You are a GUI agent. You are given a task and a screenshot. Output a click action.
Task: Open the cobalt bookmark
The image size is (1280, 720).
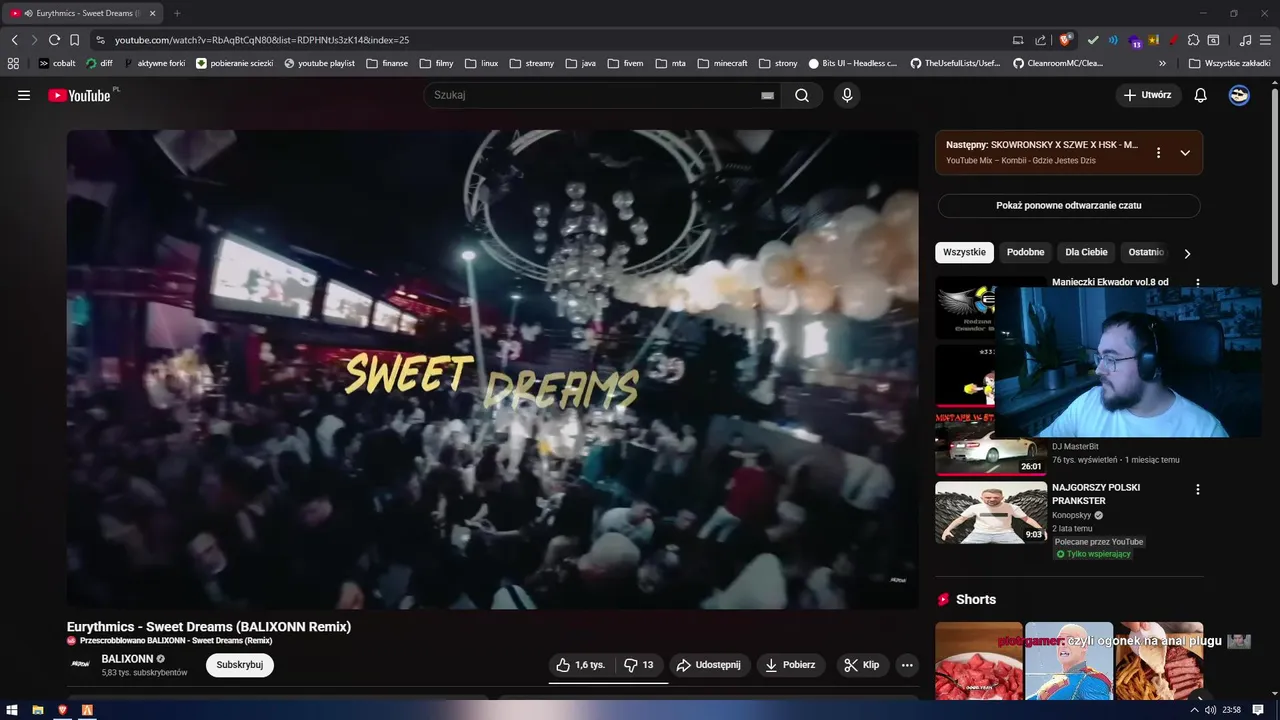(56, 63)
